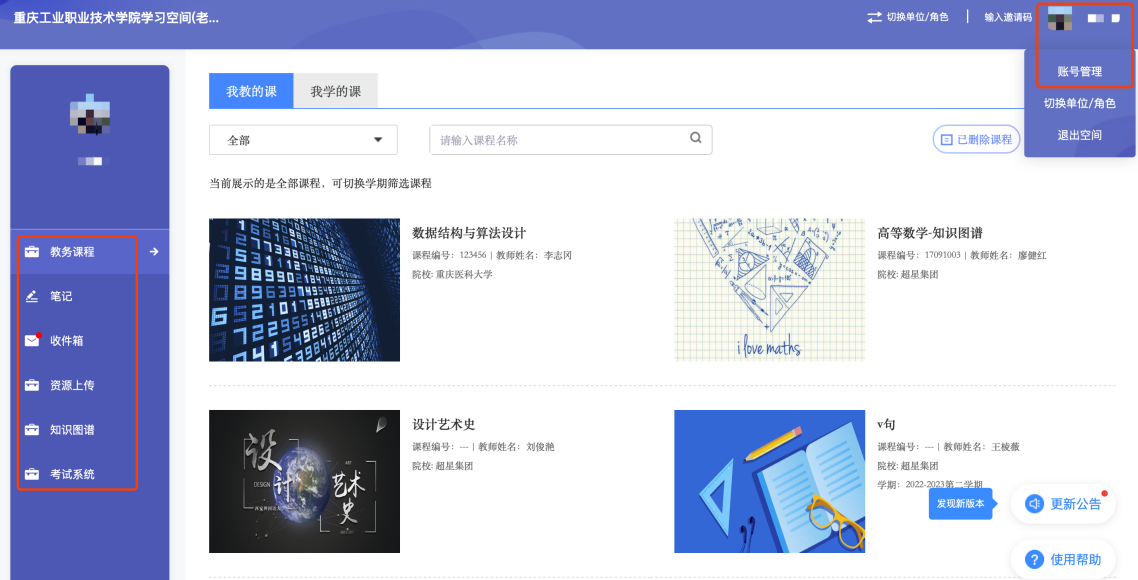The width and height of the screenshot is (1138, 580).
Task: Open the 数据结构与算法设计 course thumbnail
Action: point(304,290)
